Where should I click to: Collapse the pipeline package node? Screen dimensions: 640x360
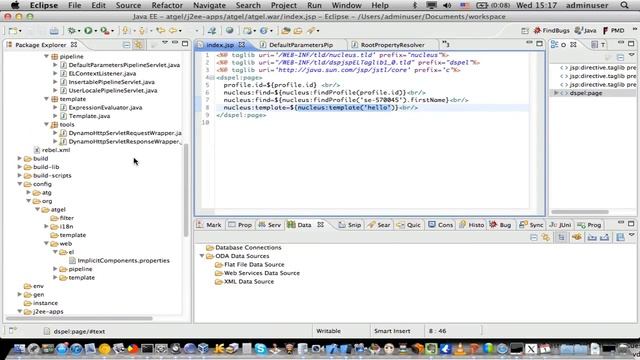tap(46, 56)
